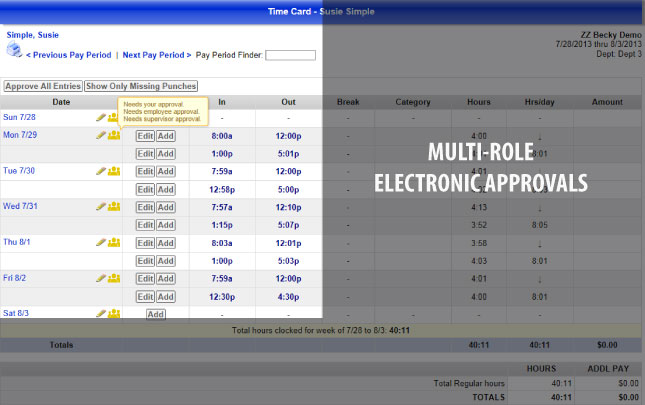Click the approval people icon for Mon 7/29
645x405 pixels.
(113, 135)
